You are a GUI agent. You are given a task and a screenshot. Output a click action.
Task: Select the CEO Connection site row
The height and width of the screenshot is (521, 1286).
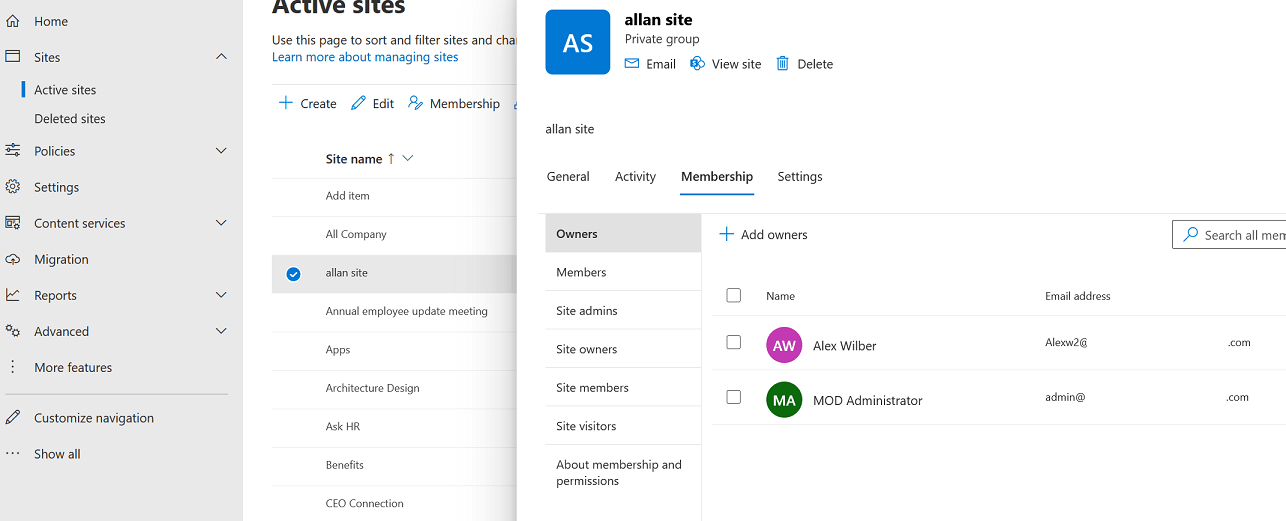point(394,503)
